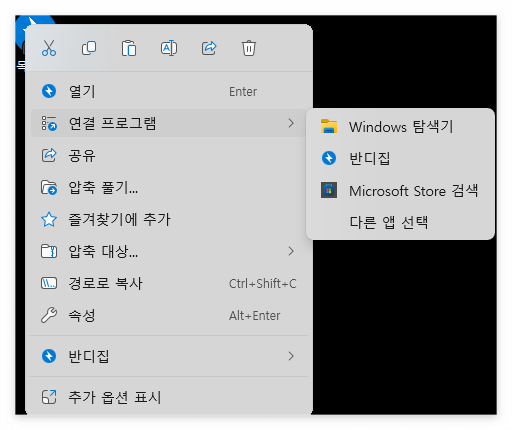
Task: Click the open-with icon beside 연결 프로그램
Action: click(49, 123)
